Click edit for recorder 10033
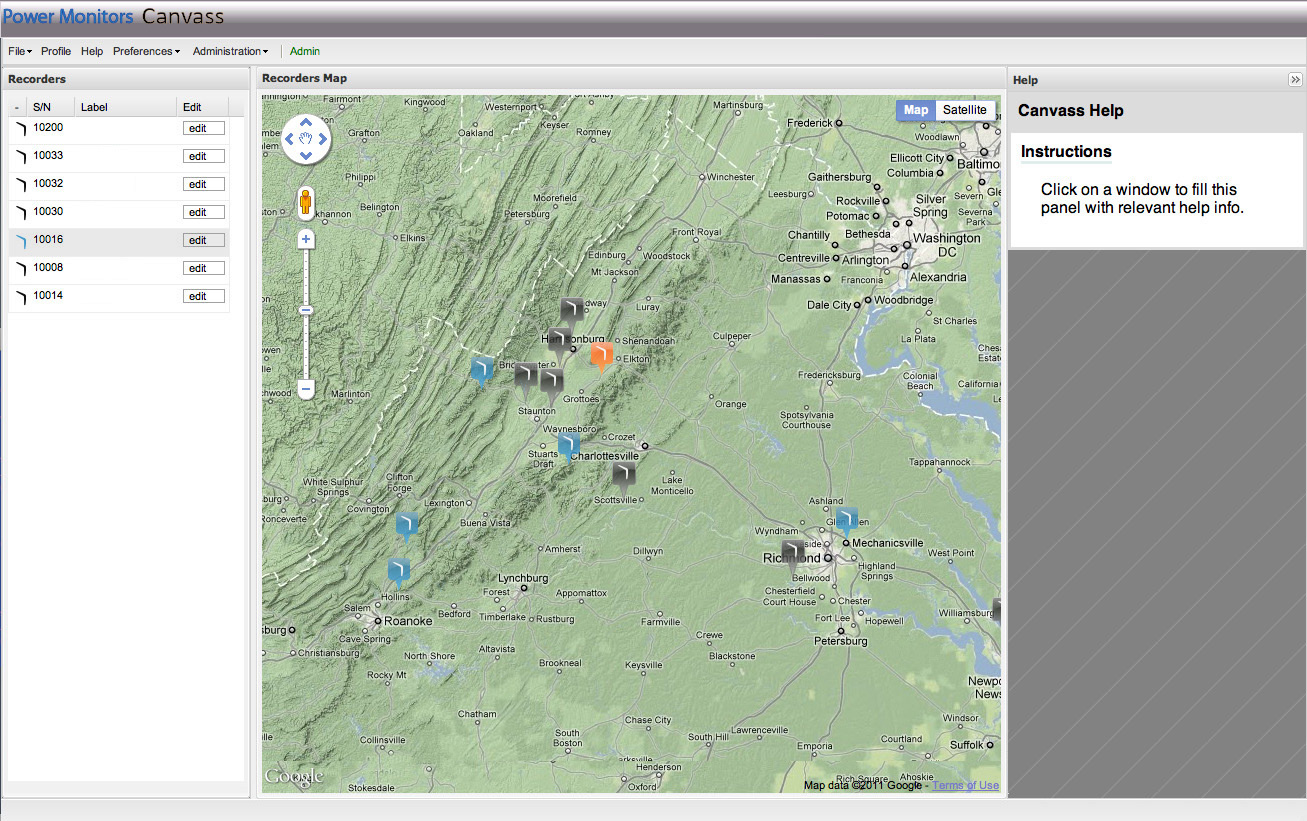The height and width of the screenshot is (821, 1307). tap(203, 155)
